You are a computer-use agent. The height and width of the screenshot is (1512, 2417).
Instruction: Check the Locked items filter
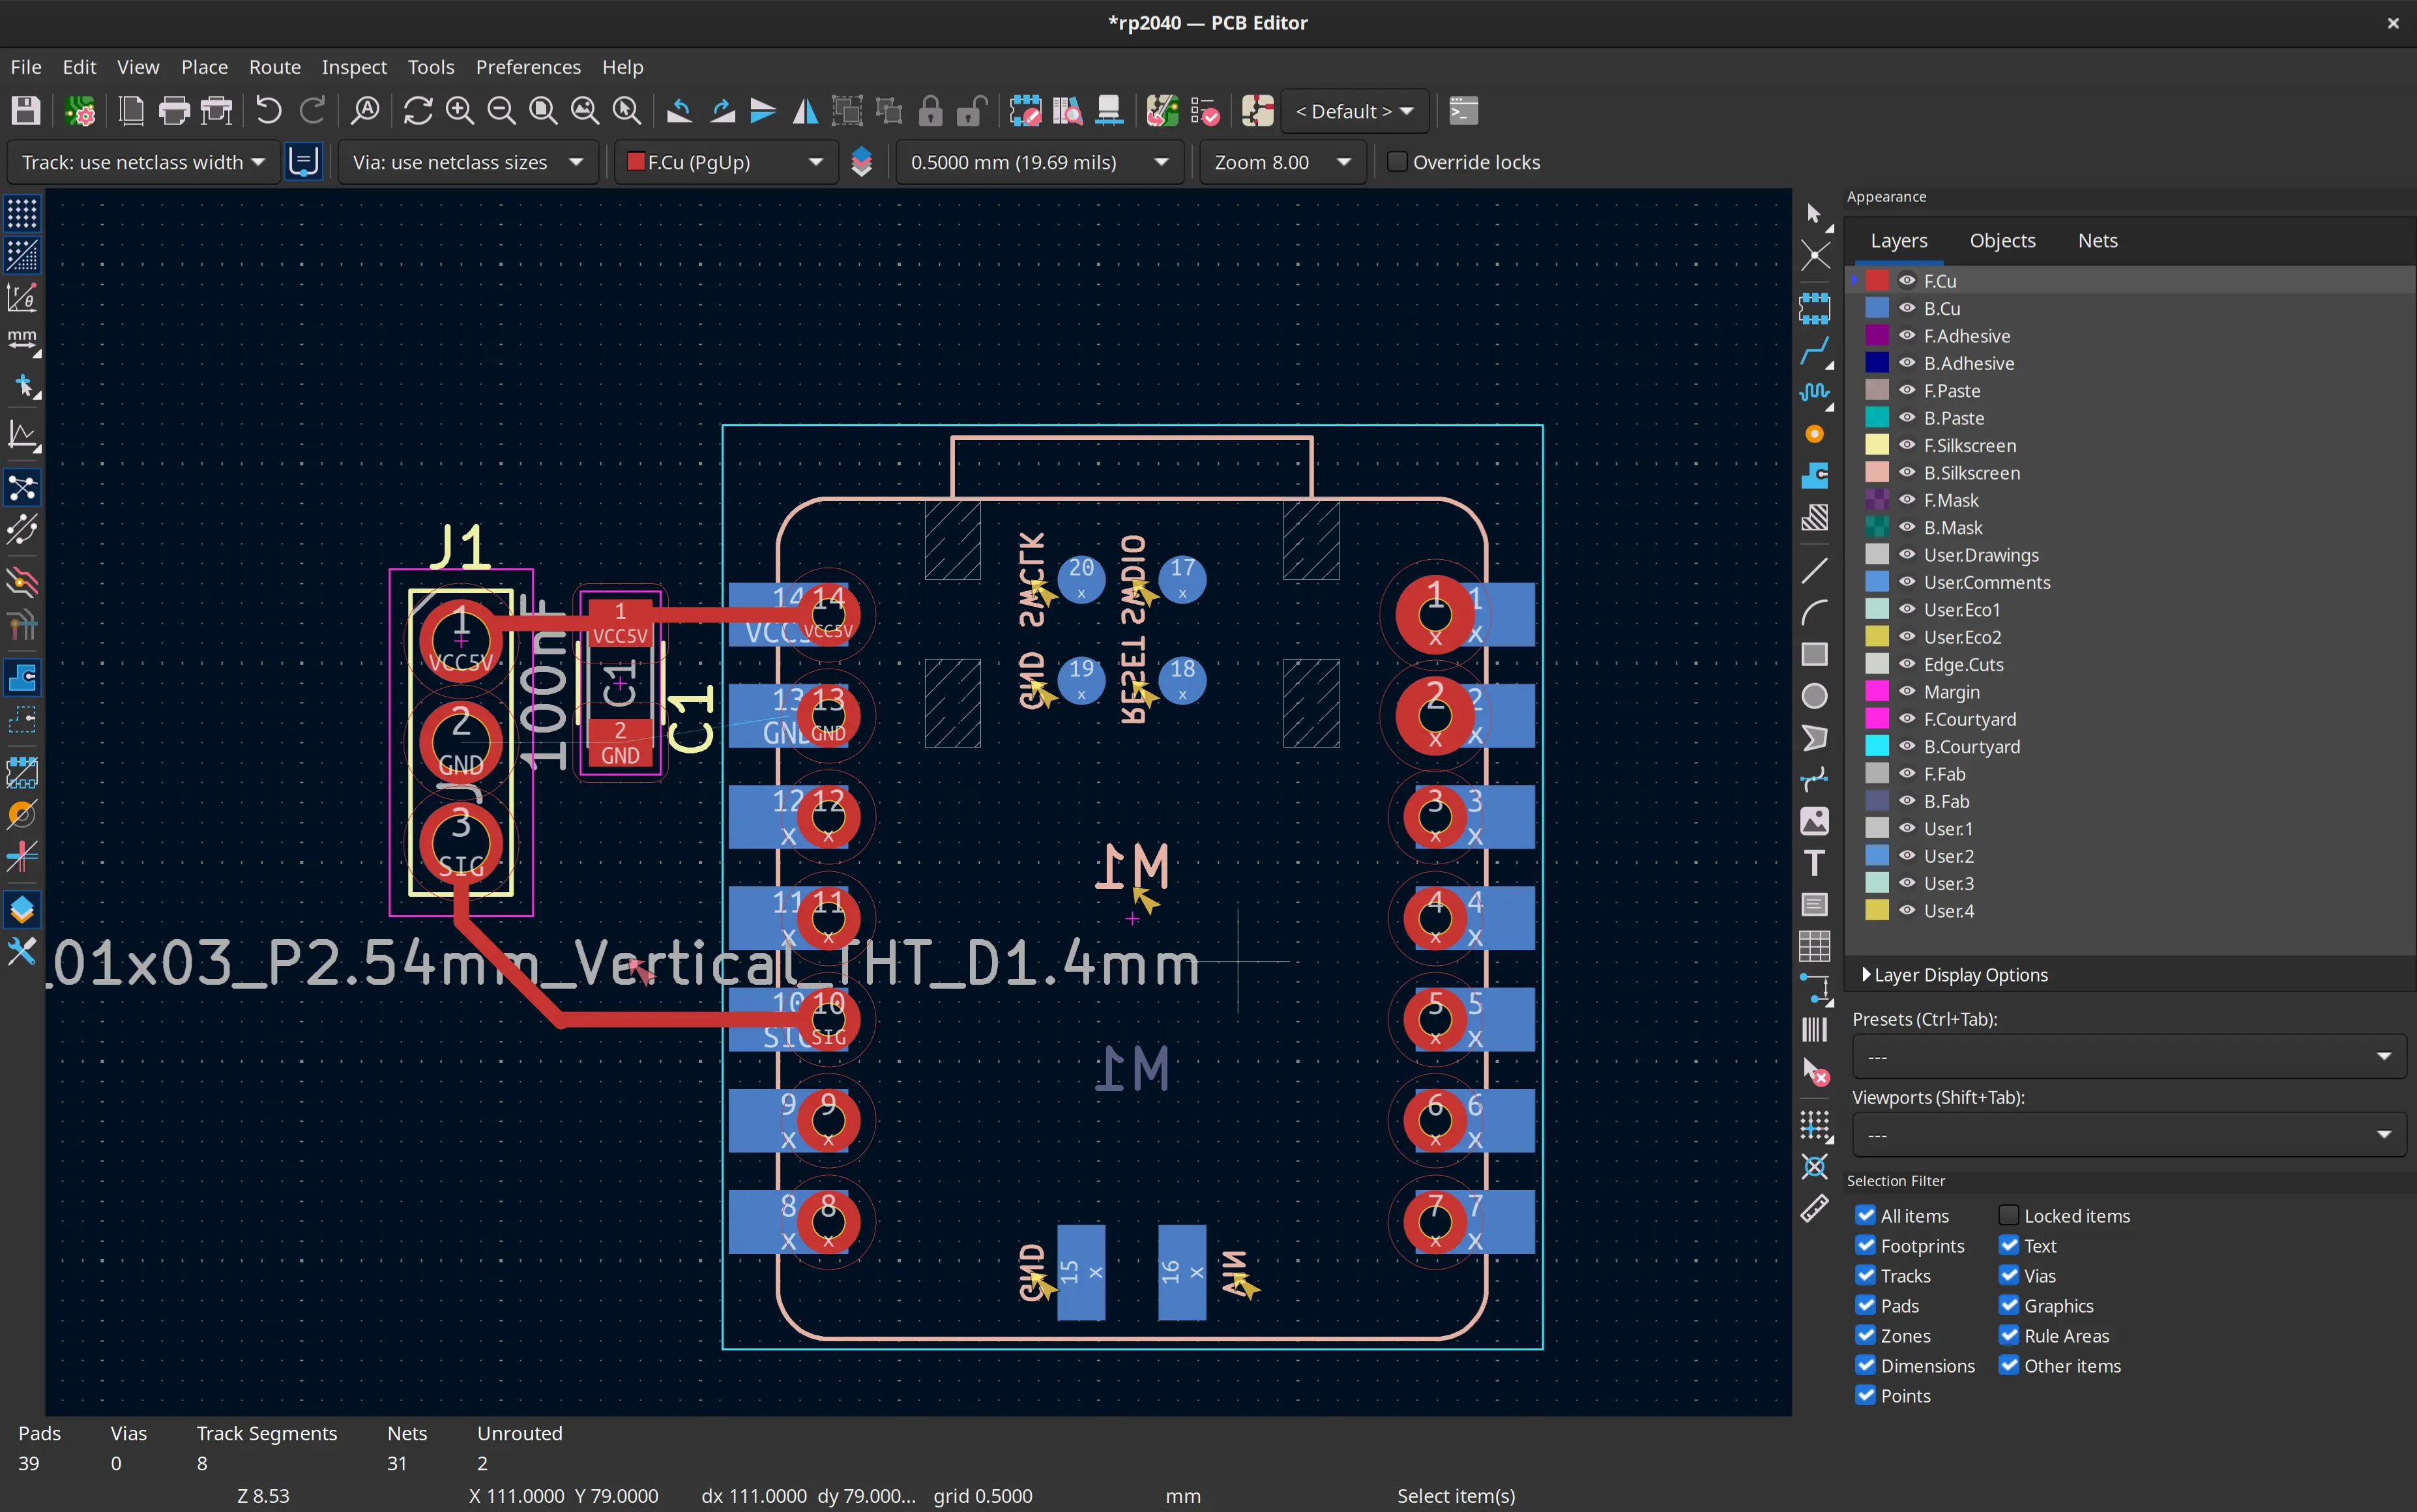click(x=2008, y=1215)
